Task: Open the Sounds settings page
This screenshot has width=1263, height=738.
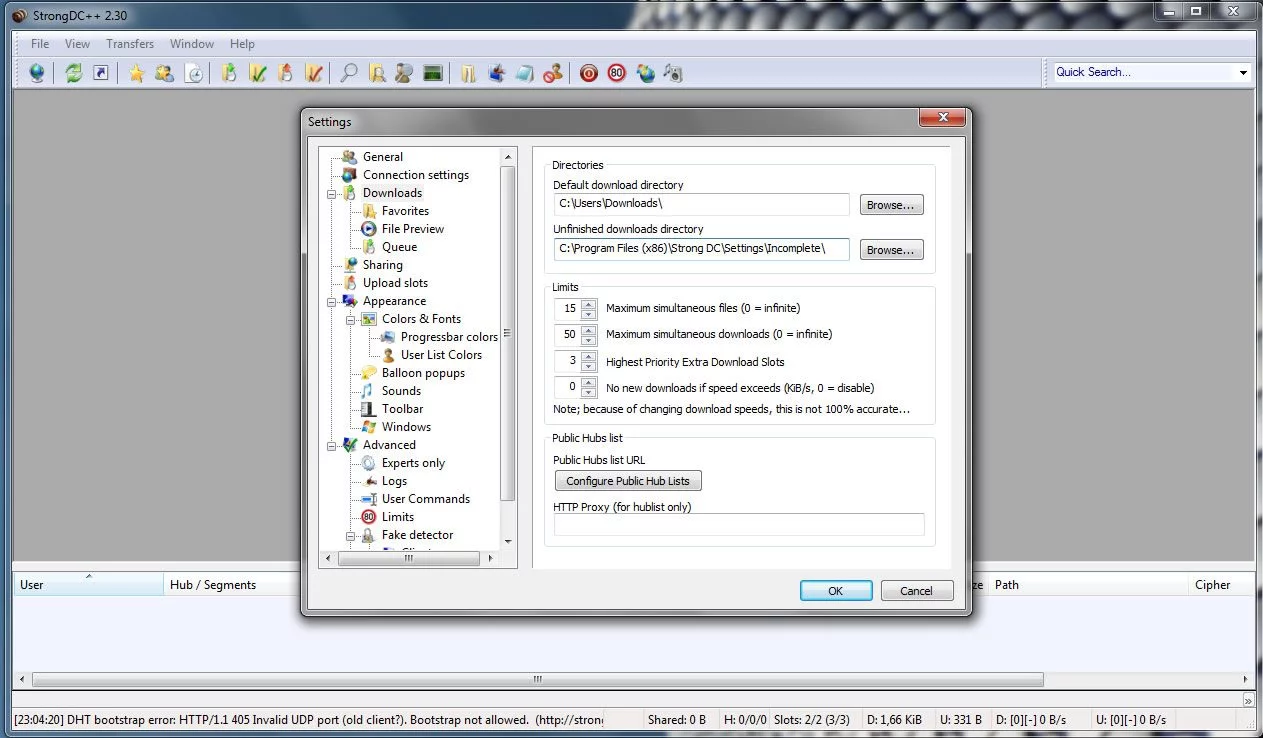Action: point(401,391)
